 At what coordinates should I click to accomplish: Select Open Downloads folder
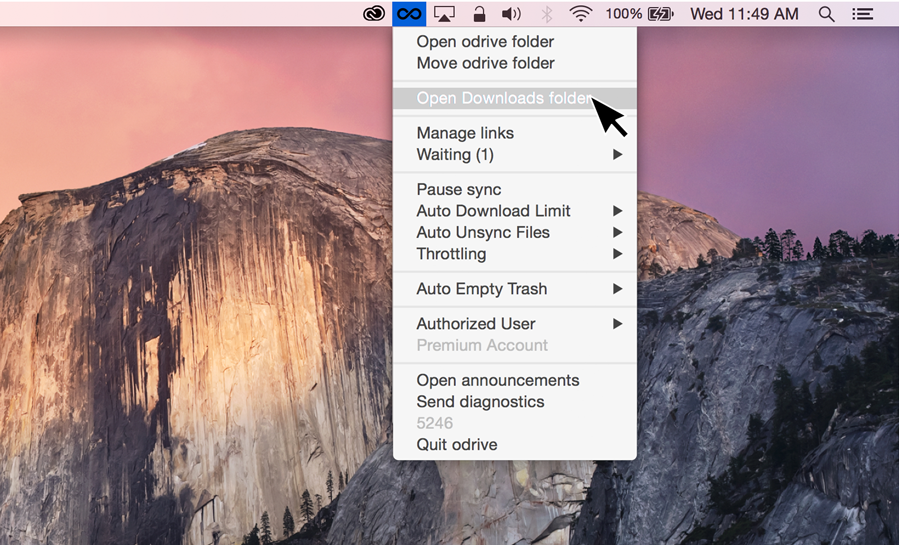(515, 98)
